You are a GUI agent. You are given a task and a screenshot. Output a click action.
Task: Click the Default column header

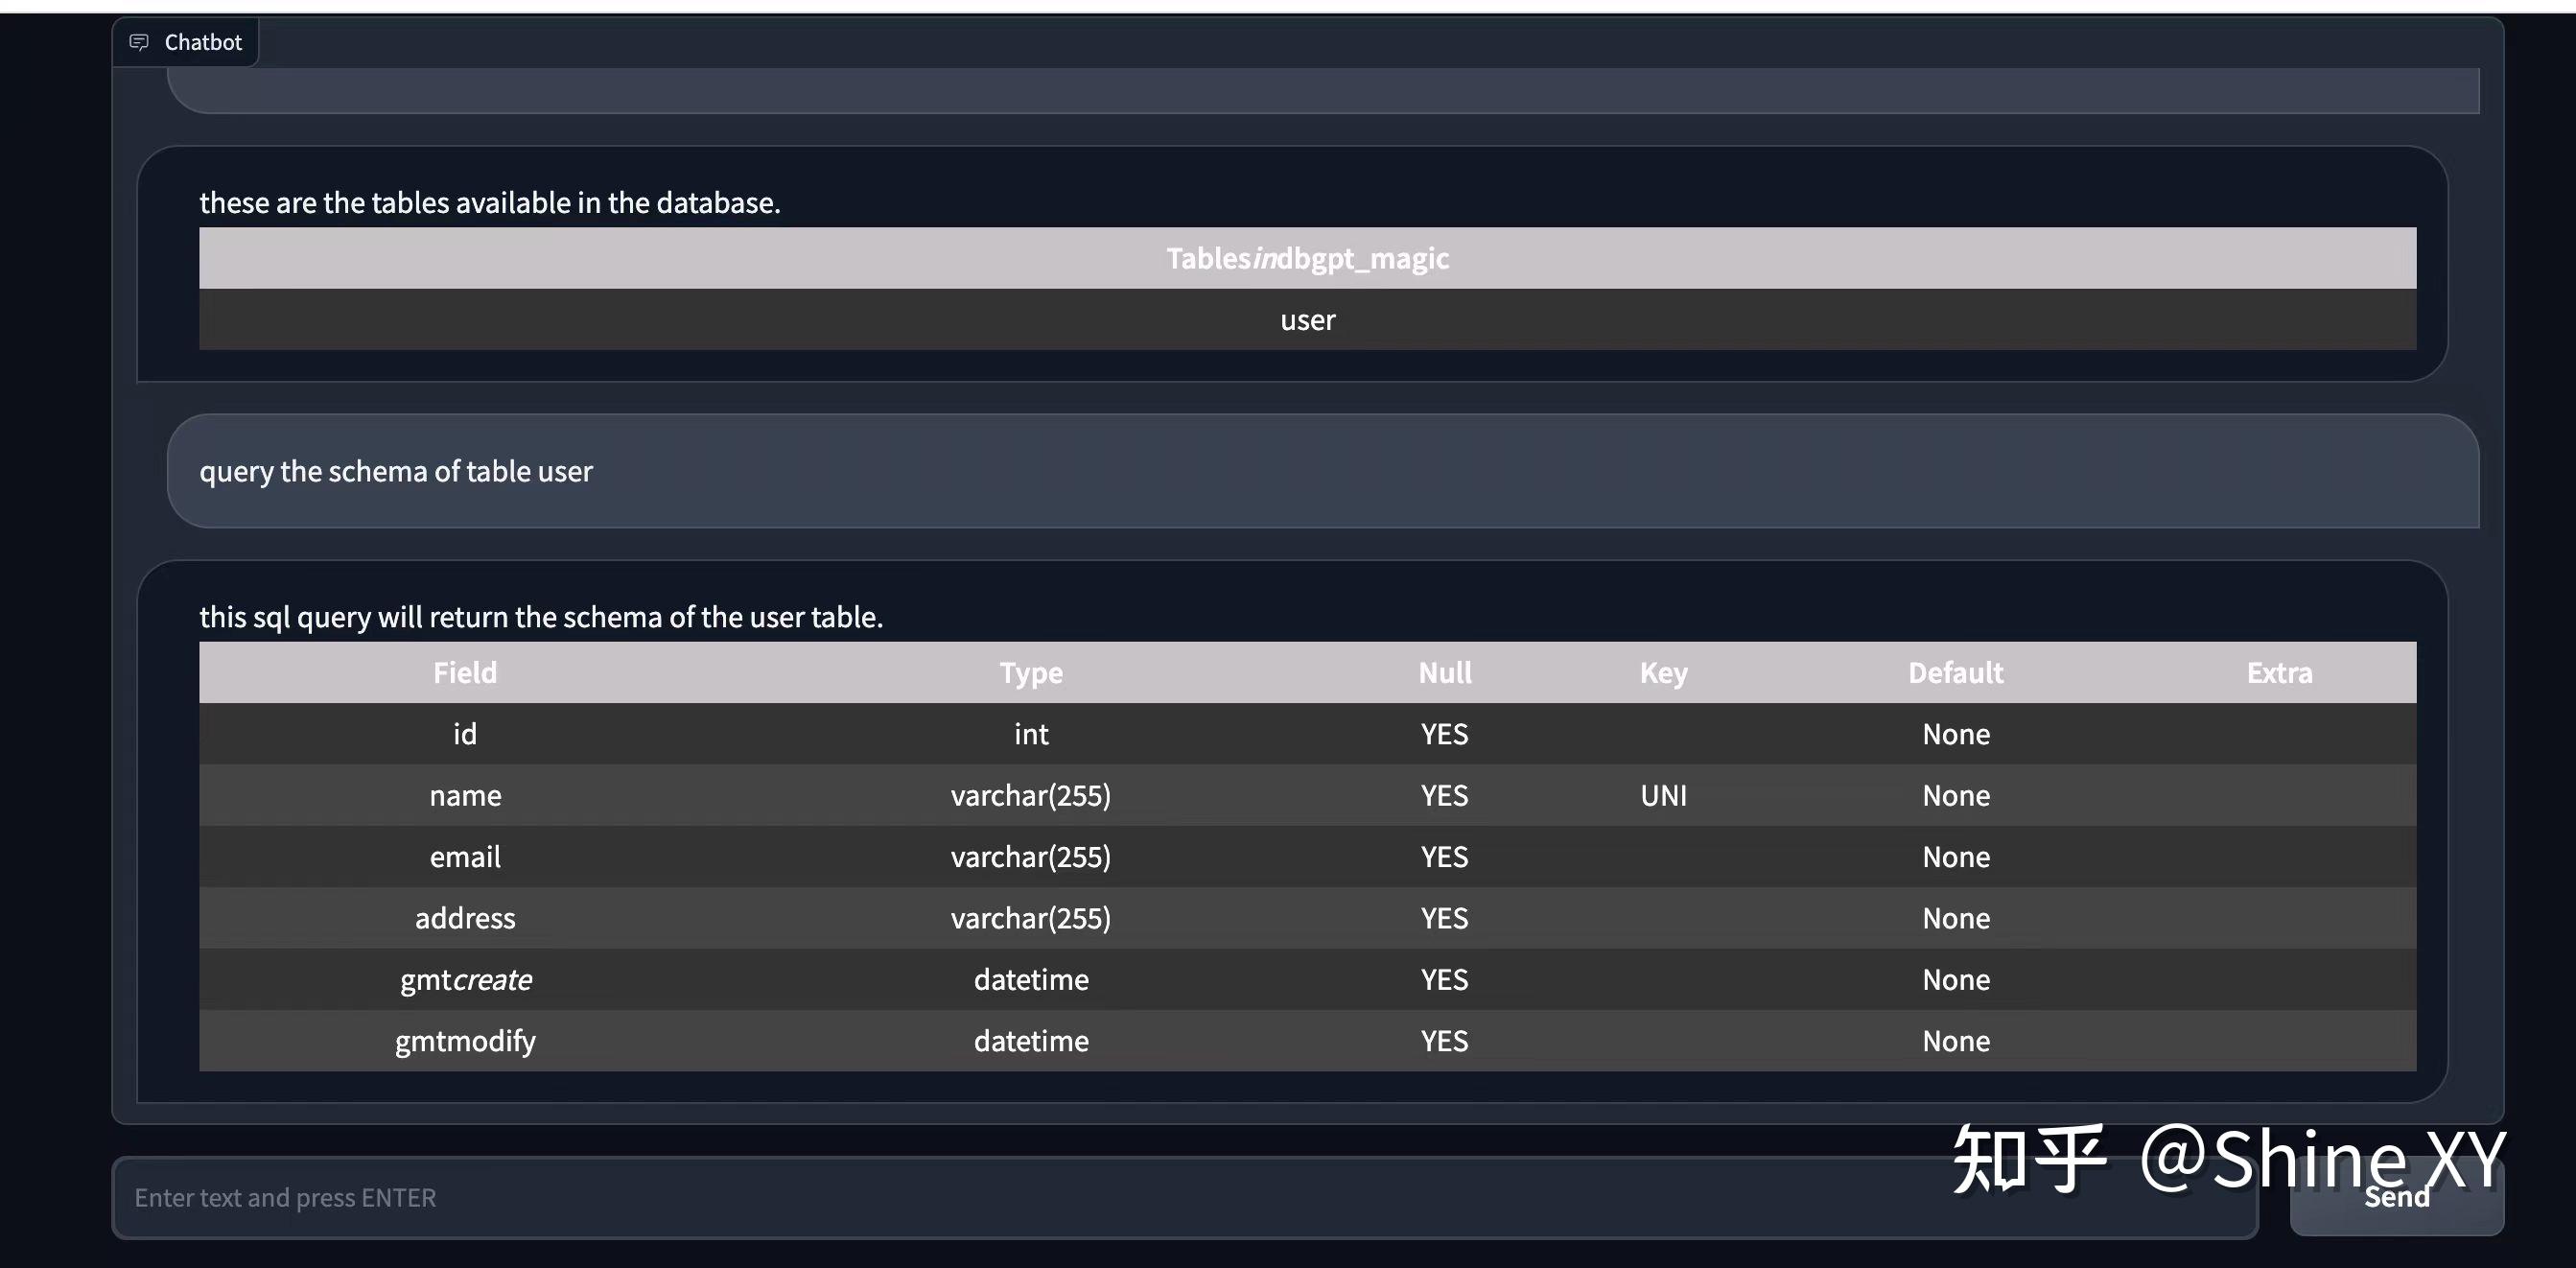[1956, 672]
